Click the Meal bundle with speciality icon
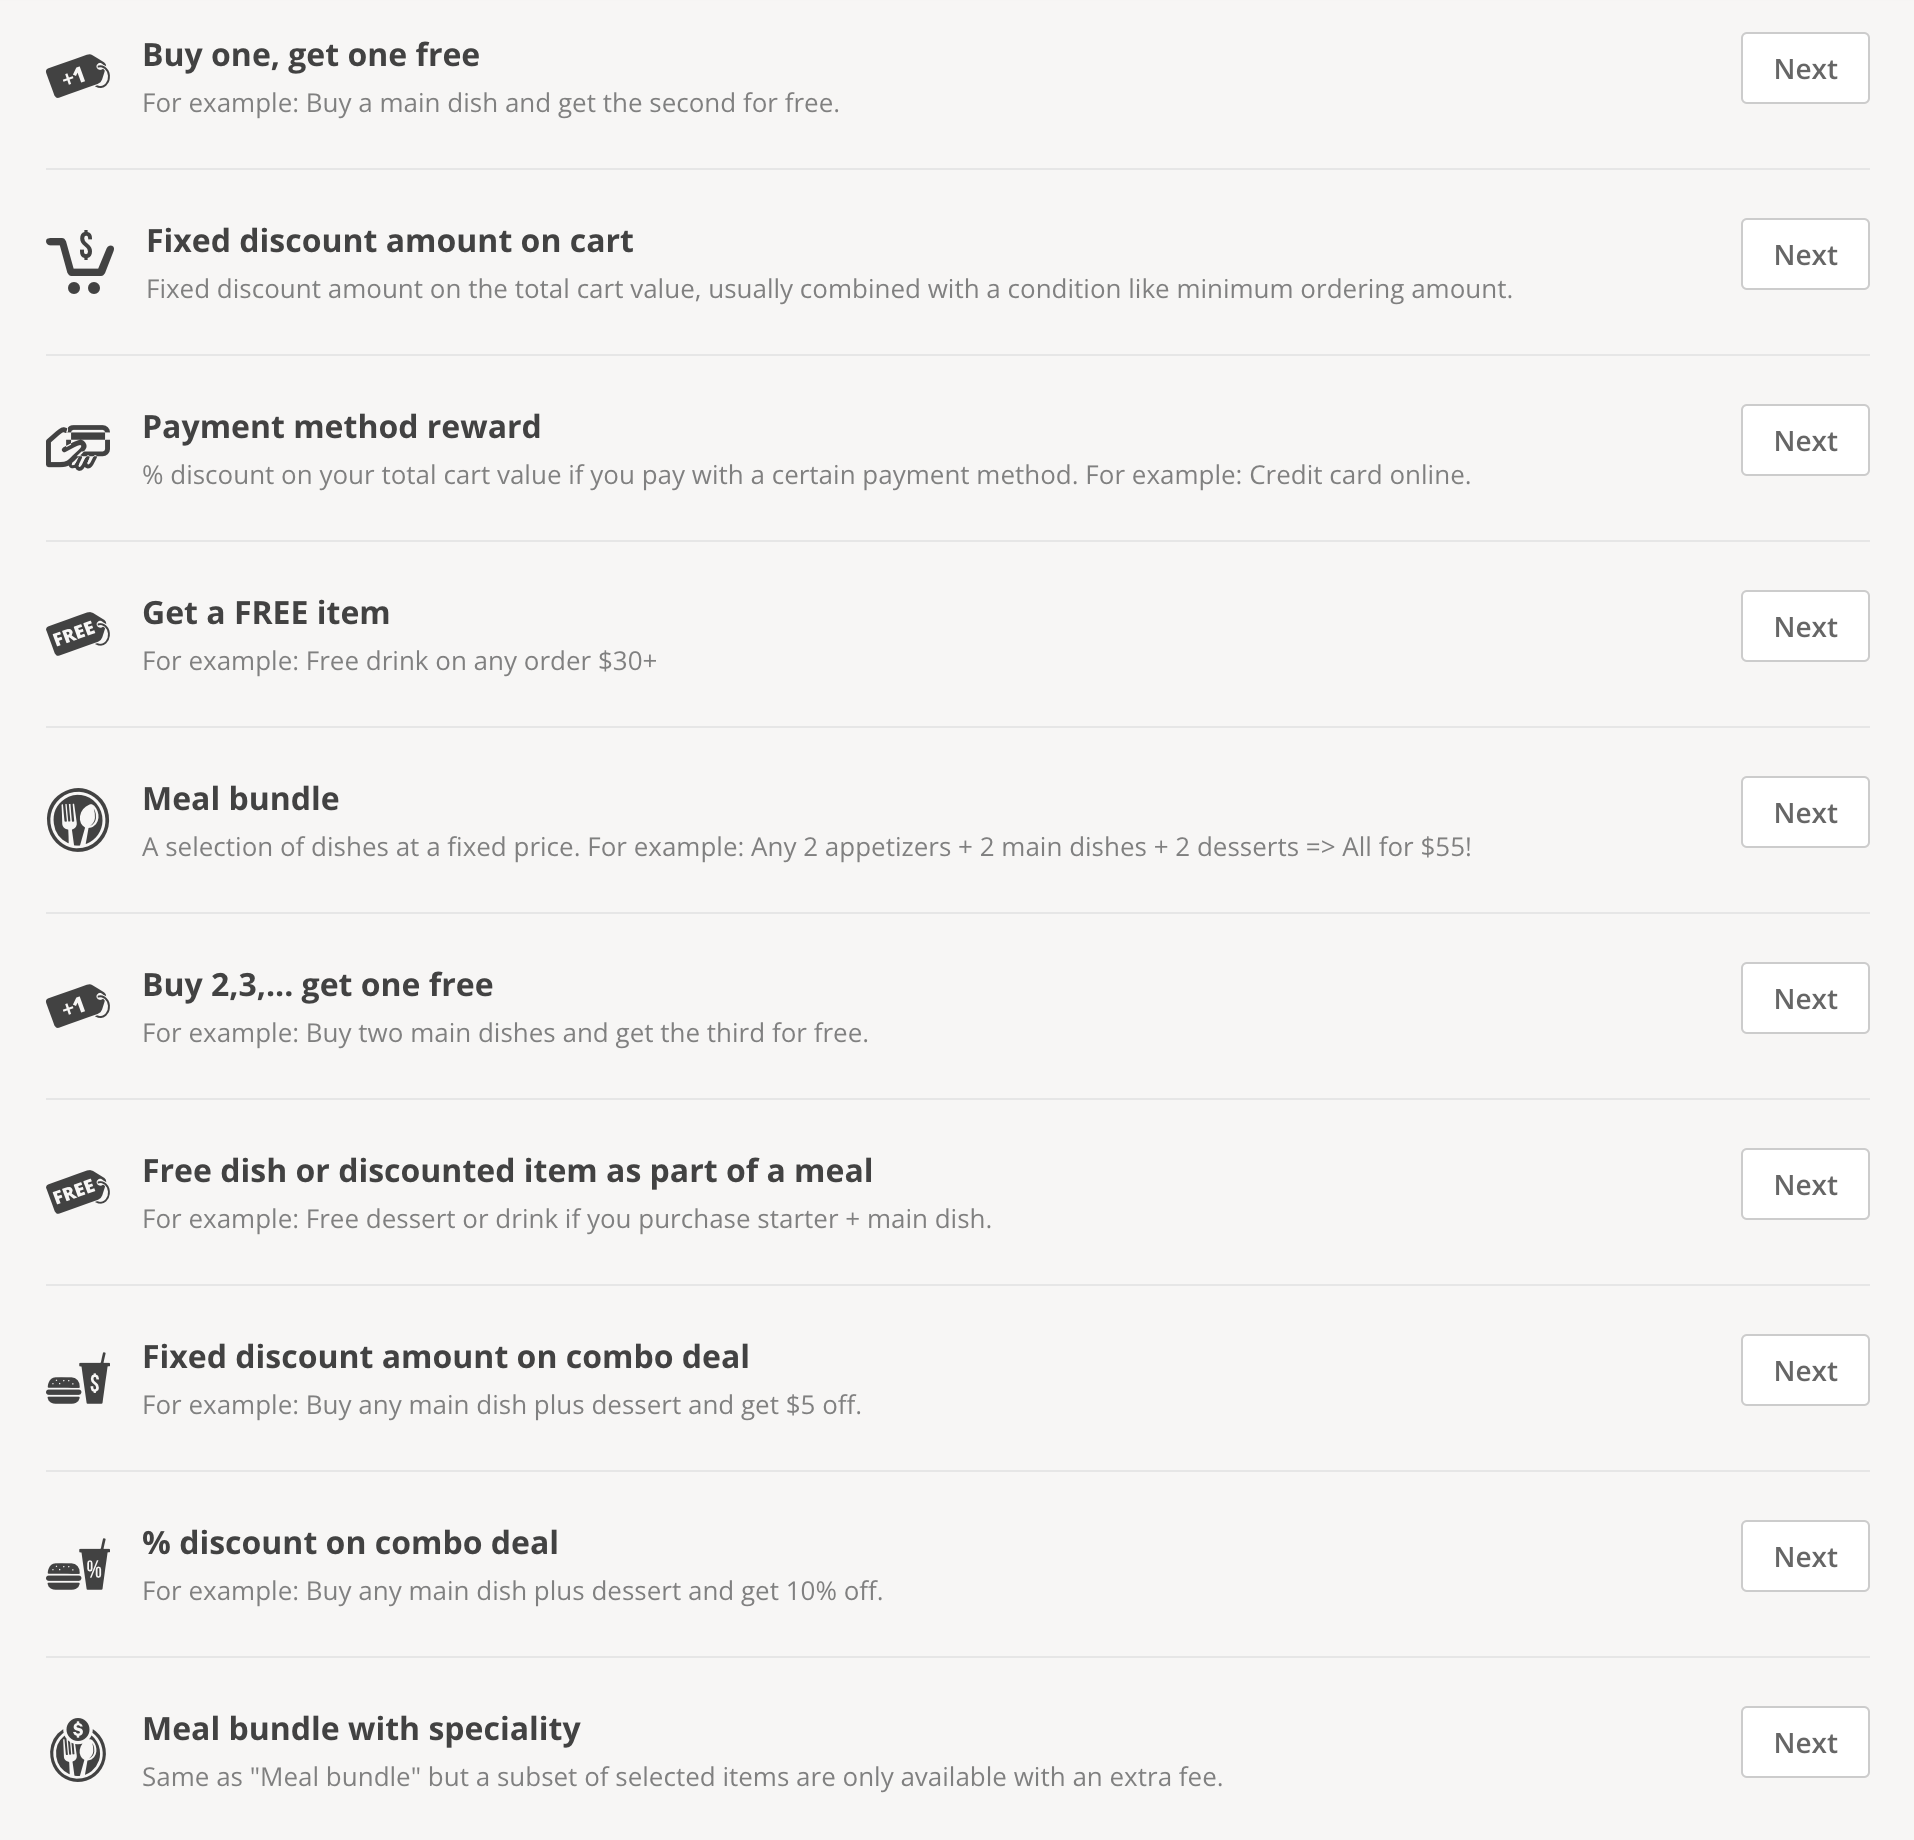 click(78, 1750)
